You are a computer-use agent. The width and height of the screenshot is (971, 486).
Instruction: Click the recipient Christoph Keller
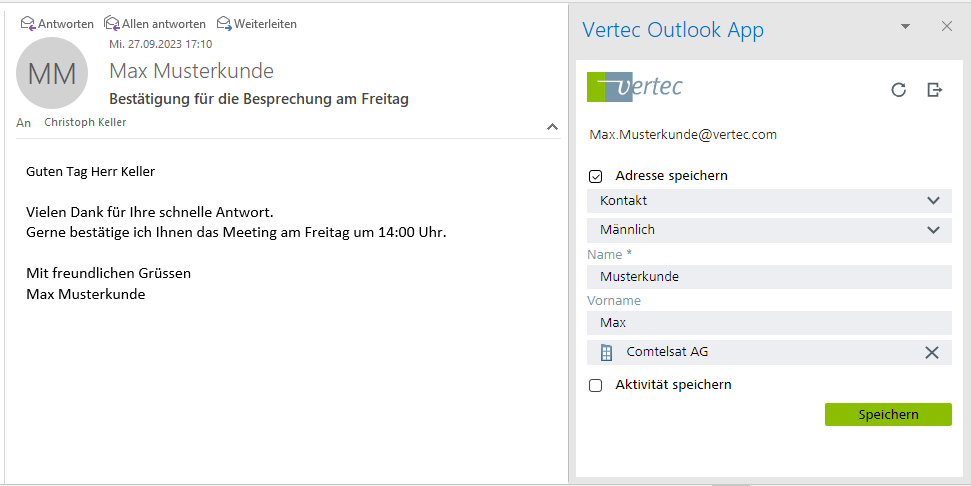(x=85, y=122)
